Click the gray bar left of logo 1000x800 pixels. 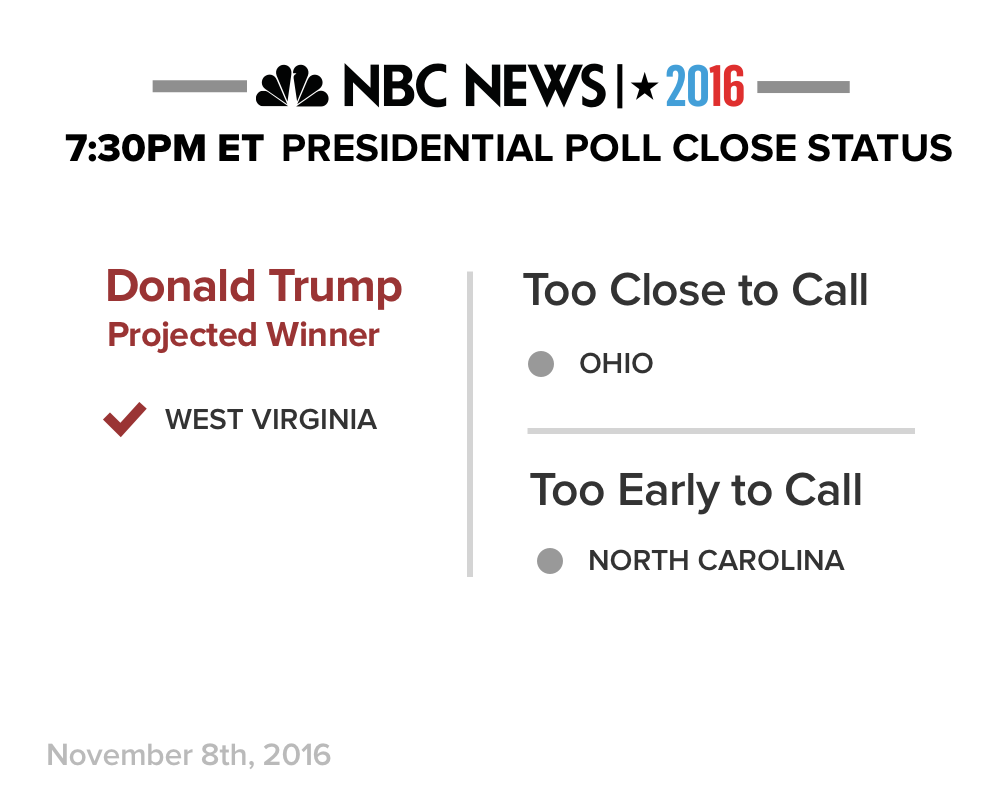pos(200,86)
